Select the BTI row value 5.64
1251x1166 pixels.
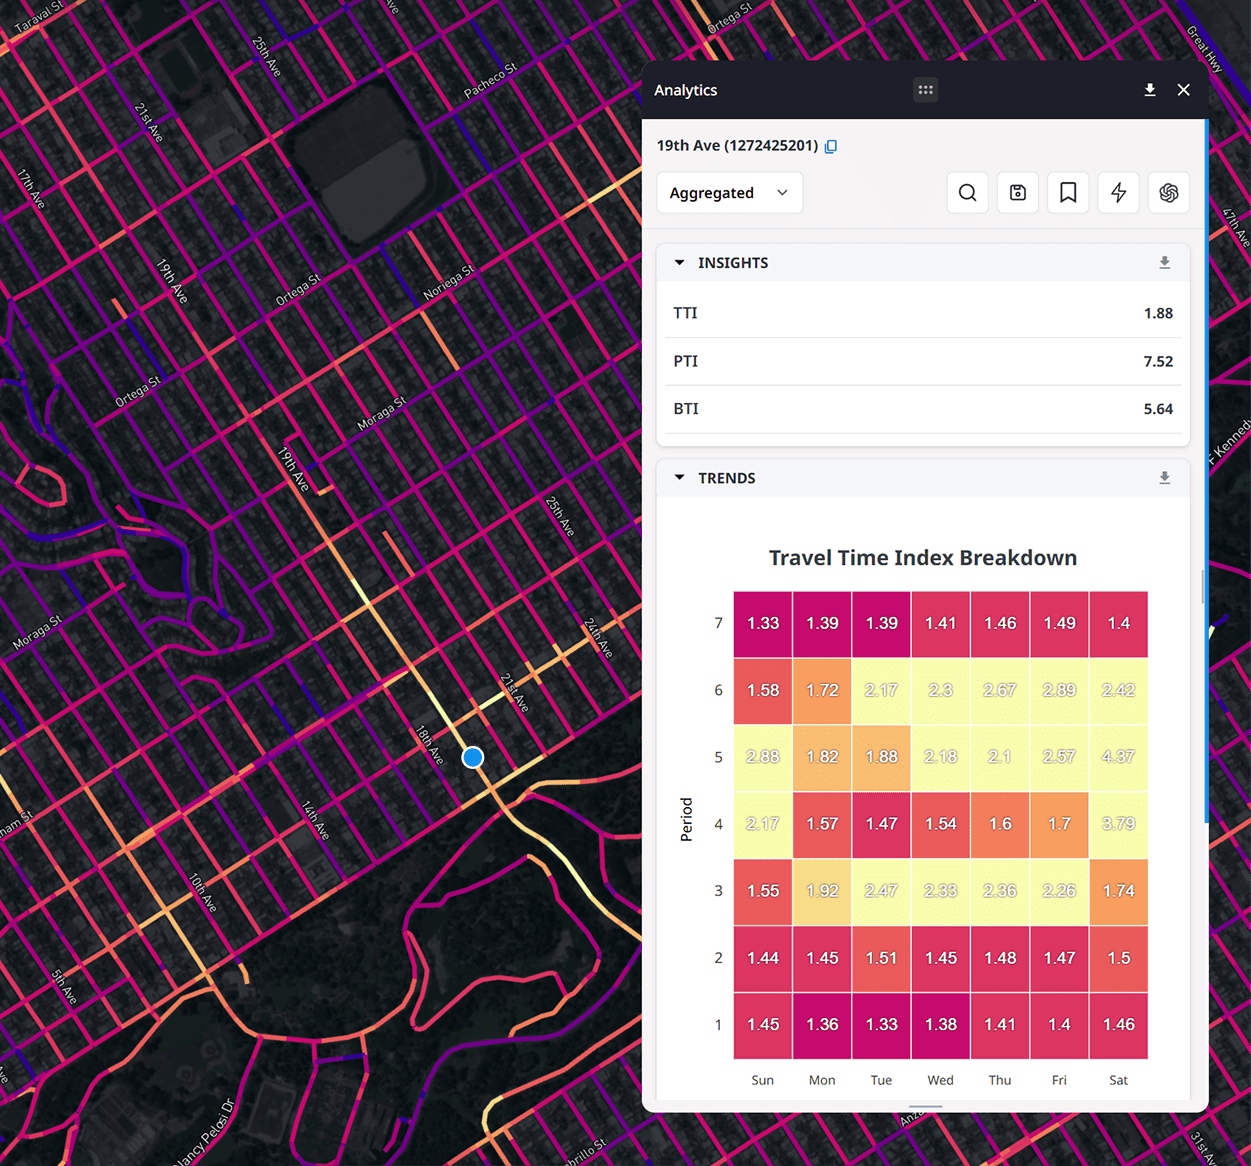[x=1158, y=409]
